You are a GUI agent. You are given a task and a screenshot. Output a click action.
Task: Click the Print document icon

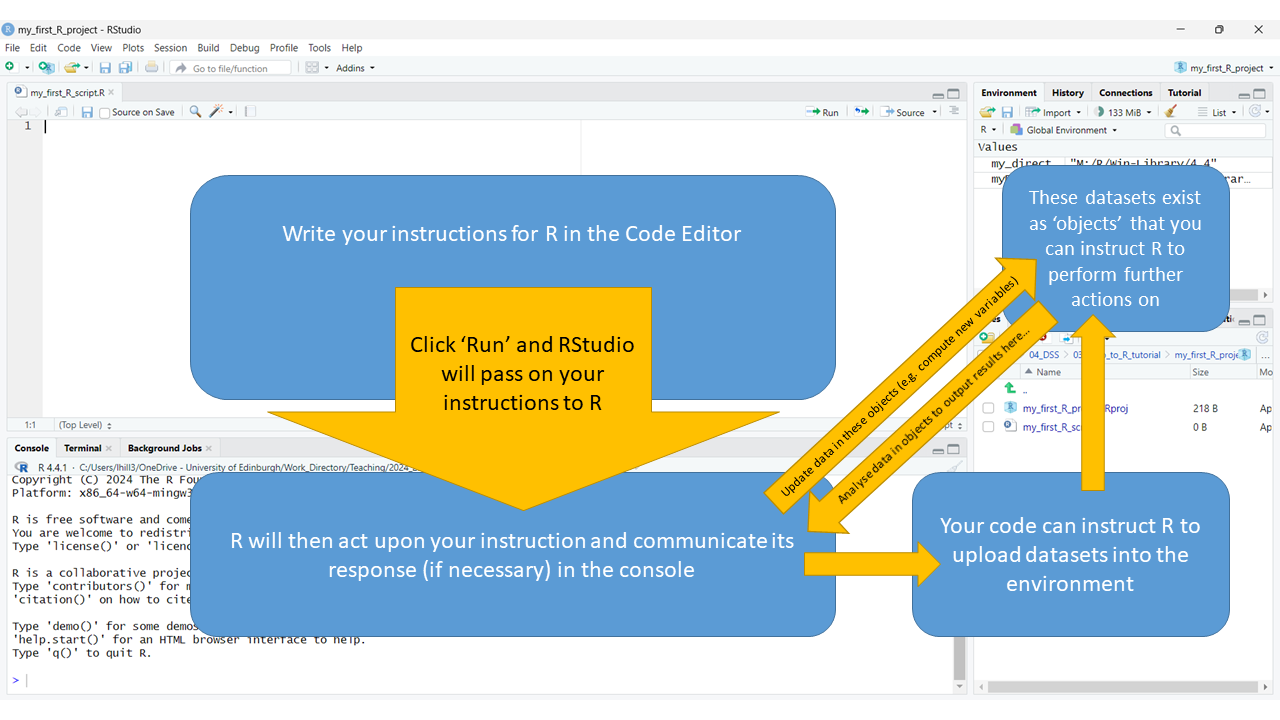(x=151, y=67)
